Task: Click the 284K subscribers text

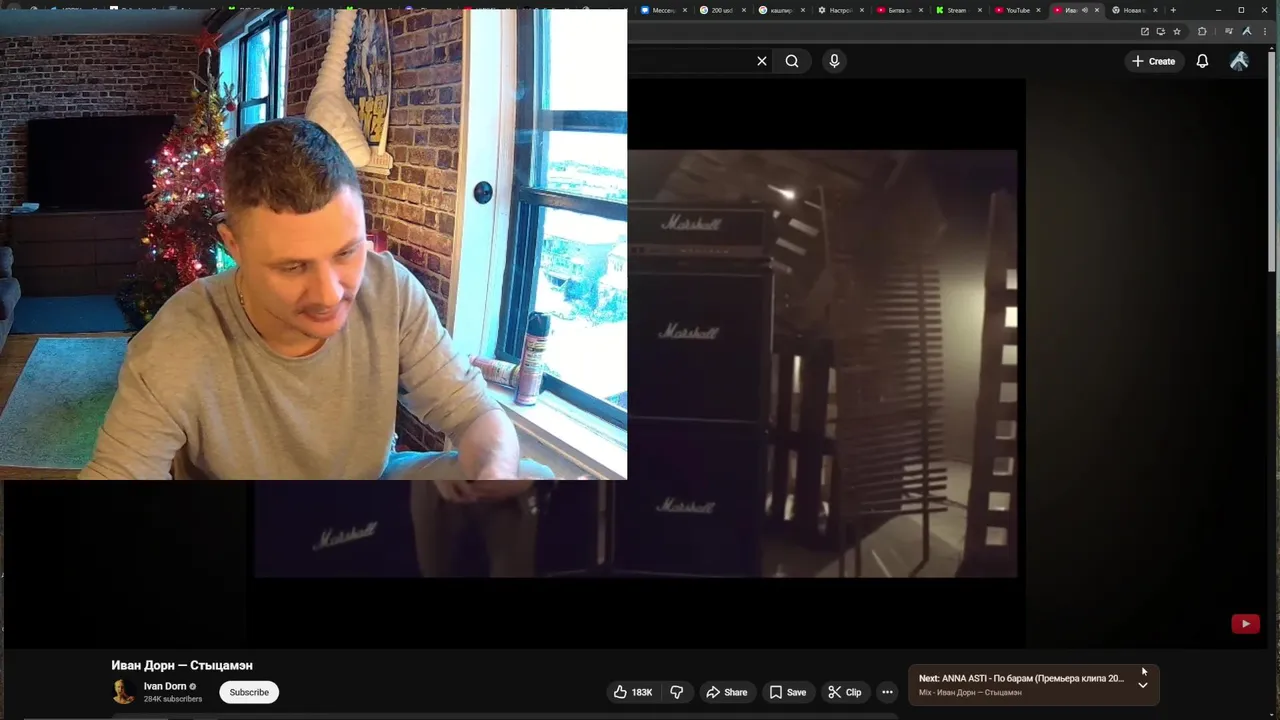Action: (173, 699)
